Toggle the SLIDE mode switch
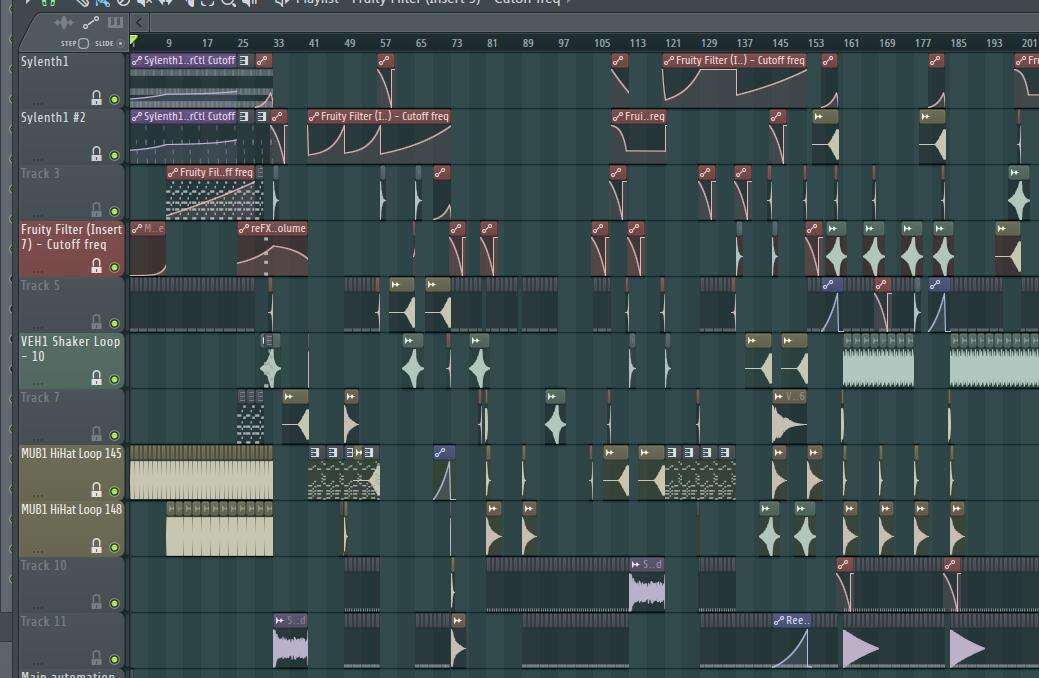This screenshot has width=1039, height=678. pyautogui.click(x=121, y=43)
